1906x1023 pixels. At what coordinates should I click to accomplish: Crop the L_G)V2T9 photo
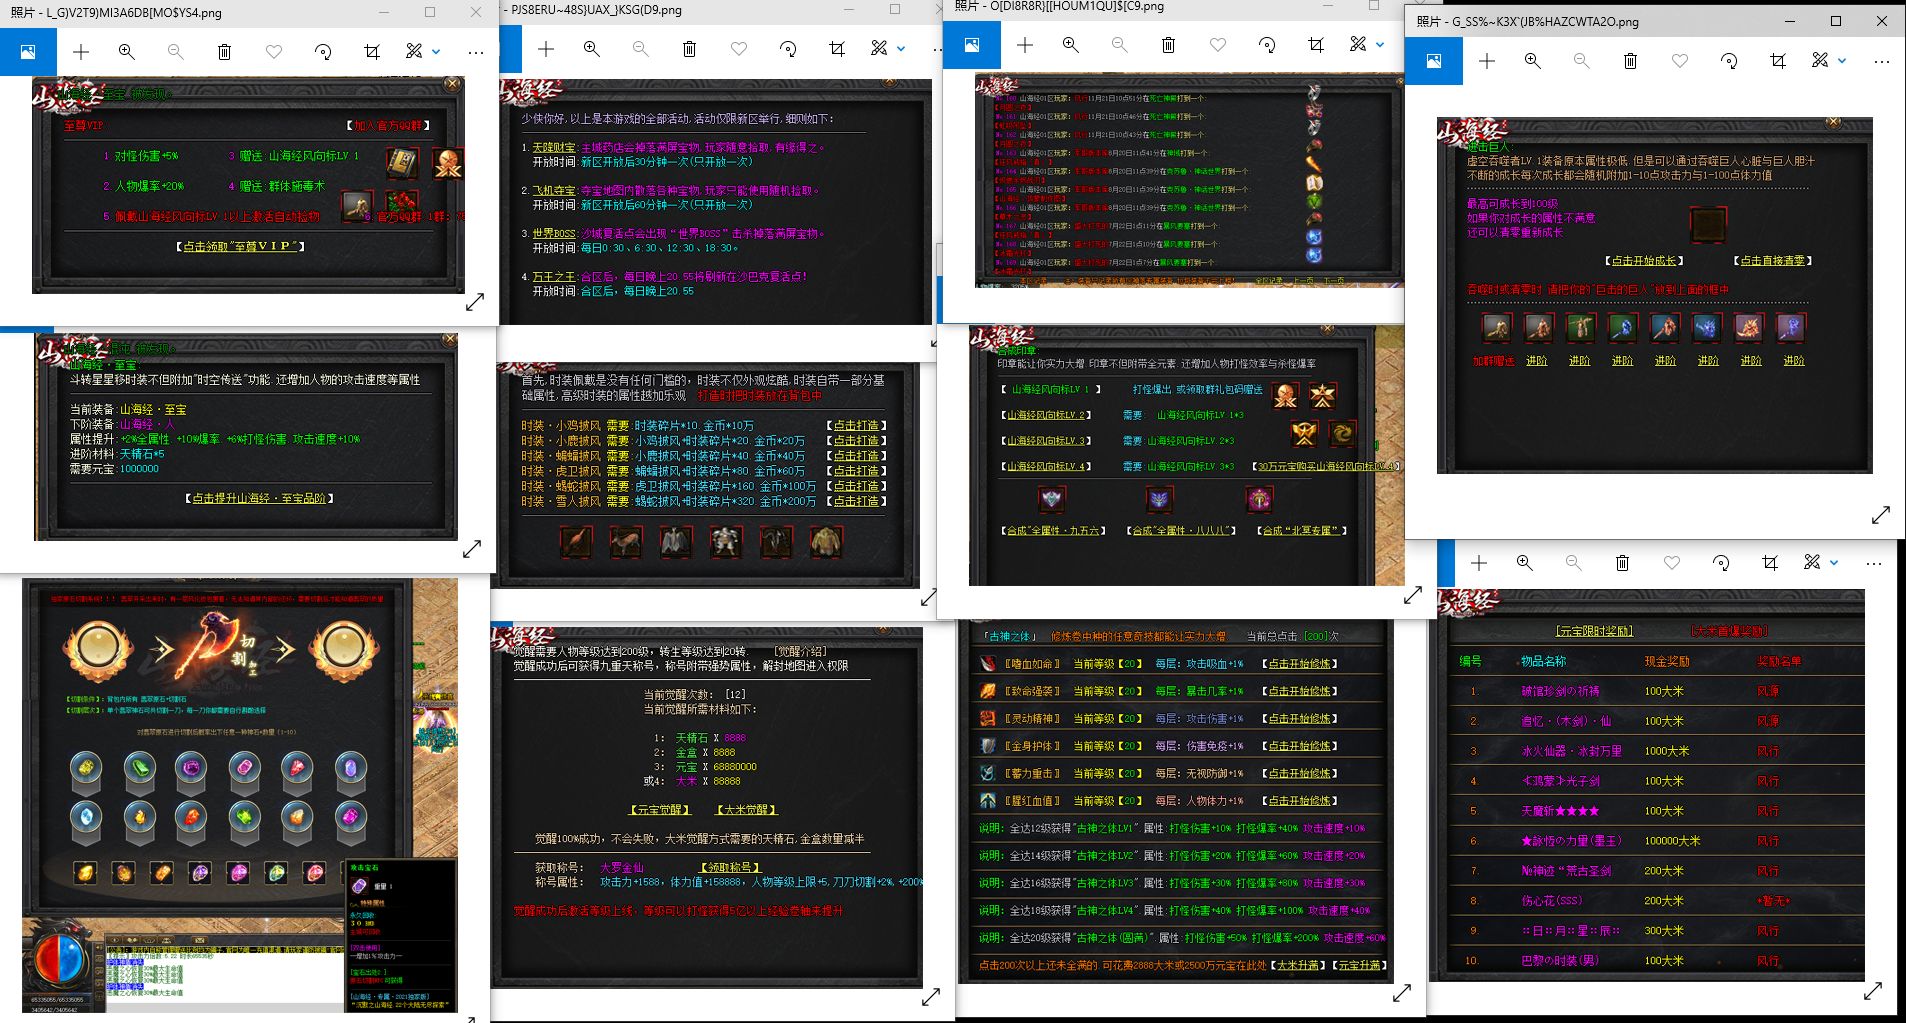pyautogui.click(x=372, y=51)
